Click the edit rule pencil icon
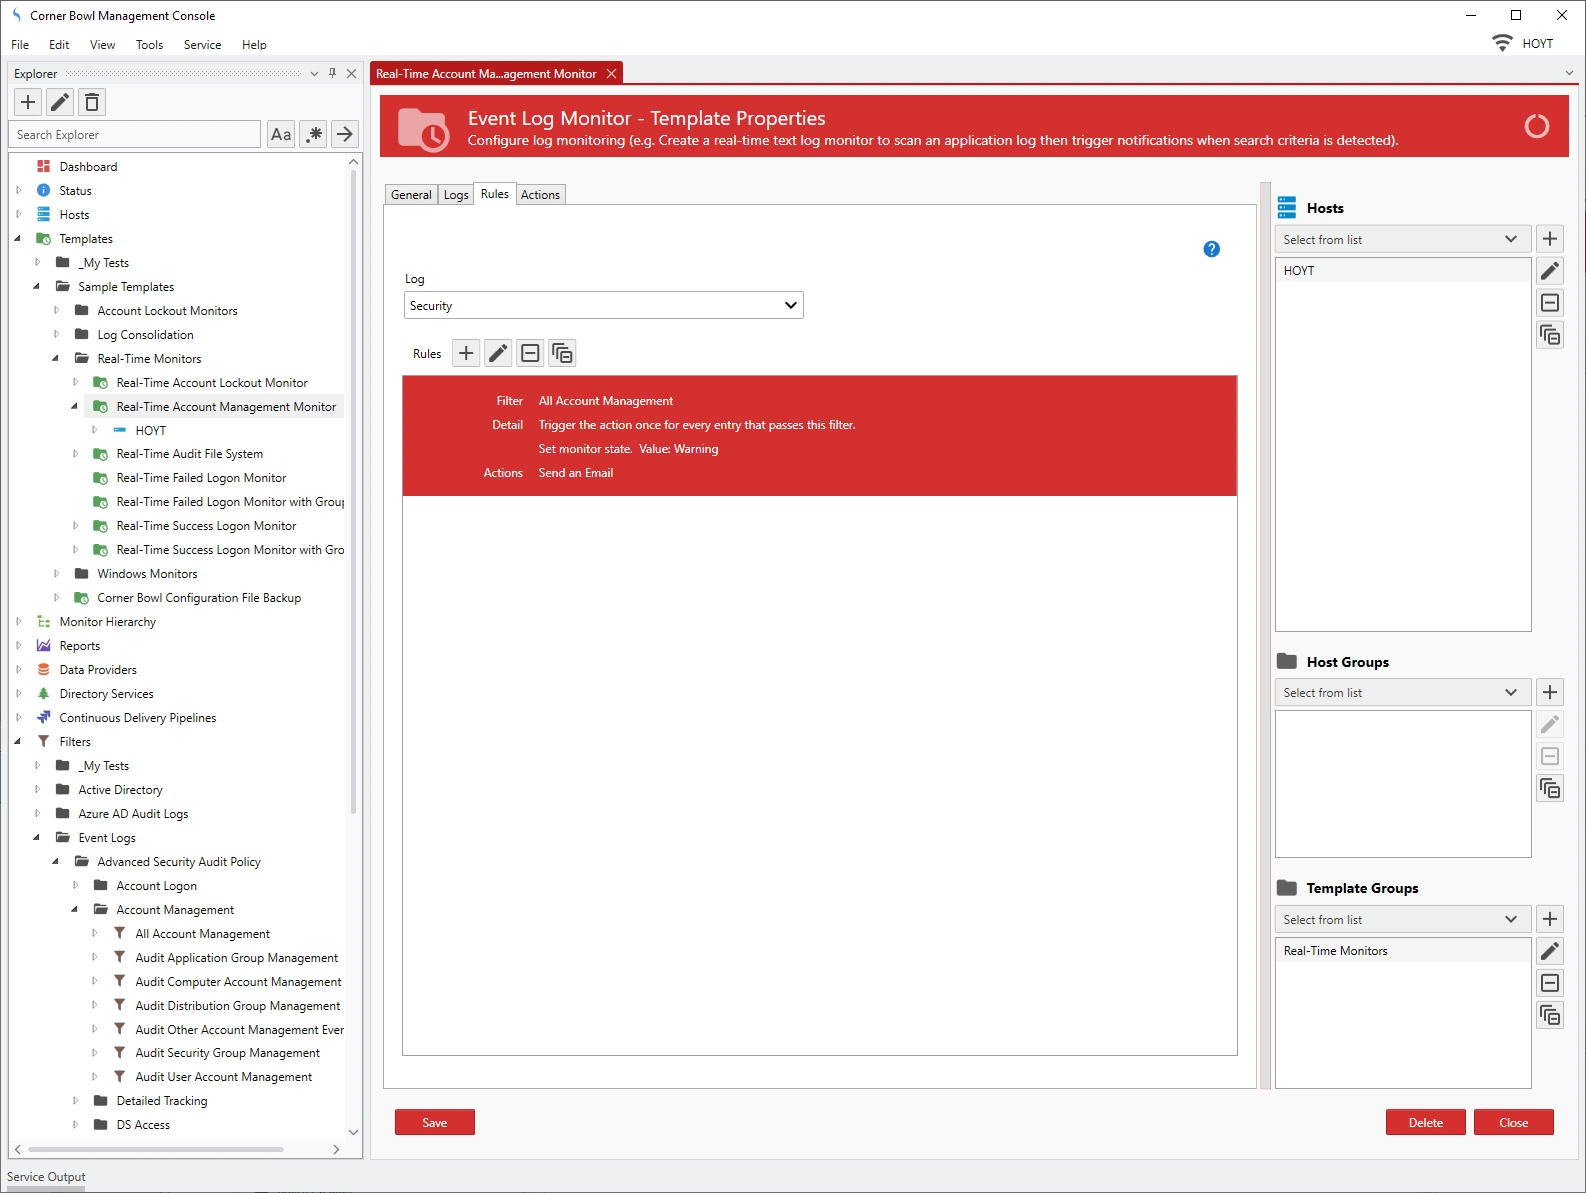 click(498, 353)
